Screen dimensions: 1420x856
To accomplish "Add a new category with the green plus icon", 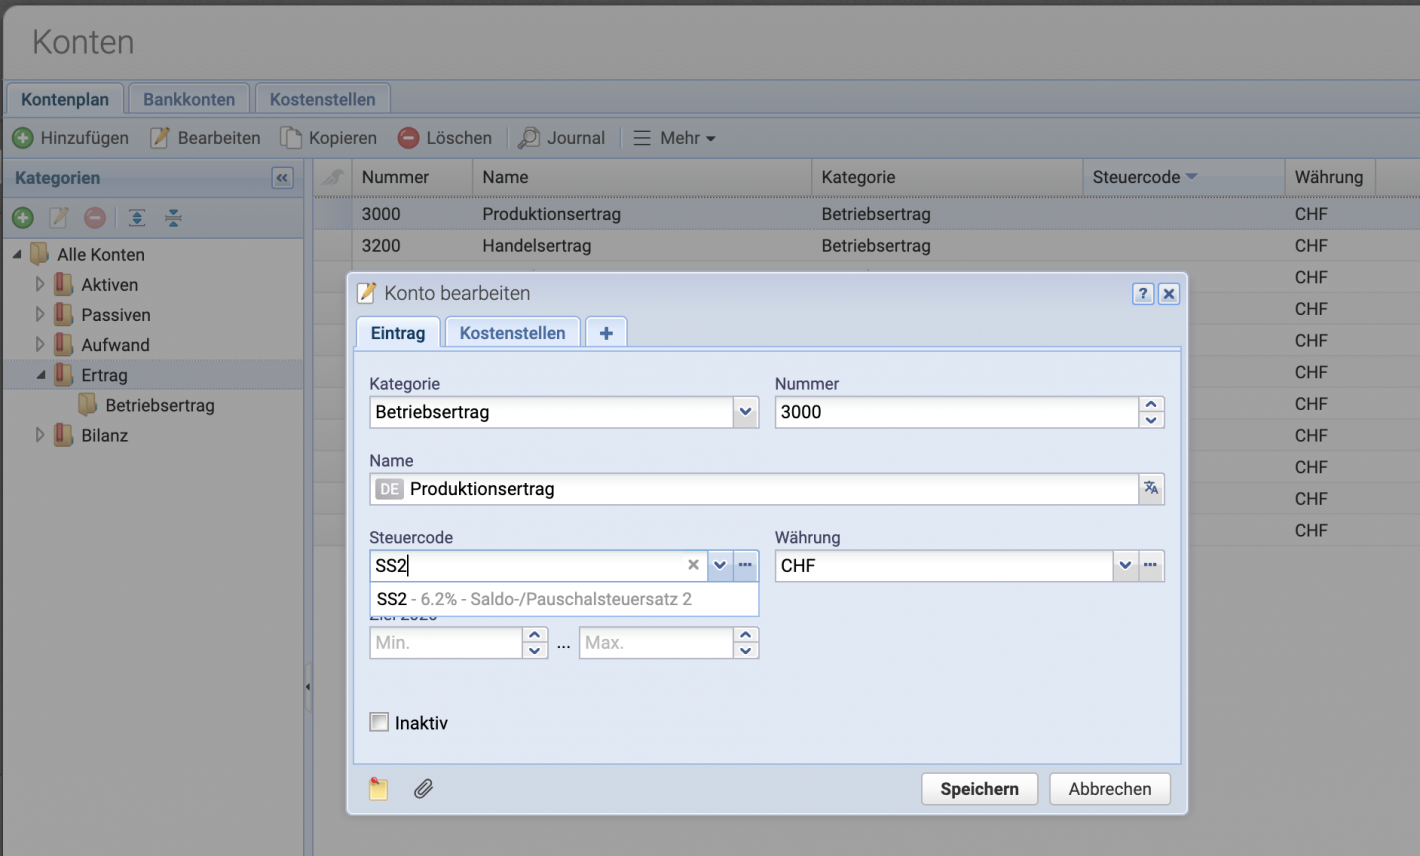I will coord(22,218).
